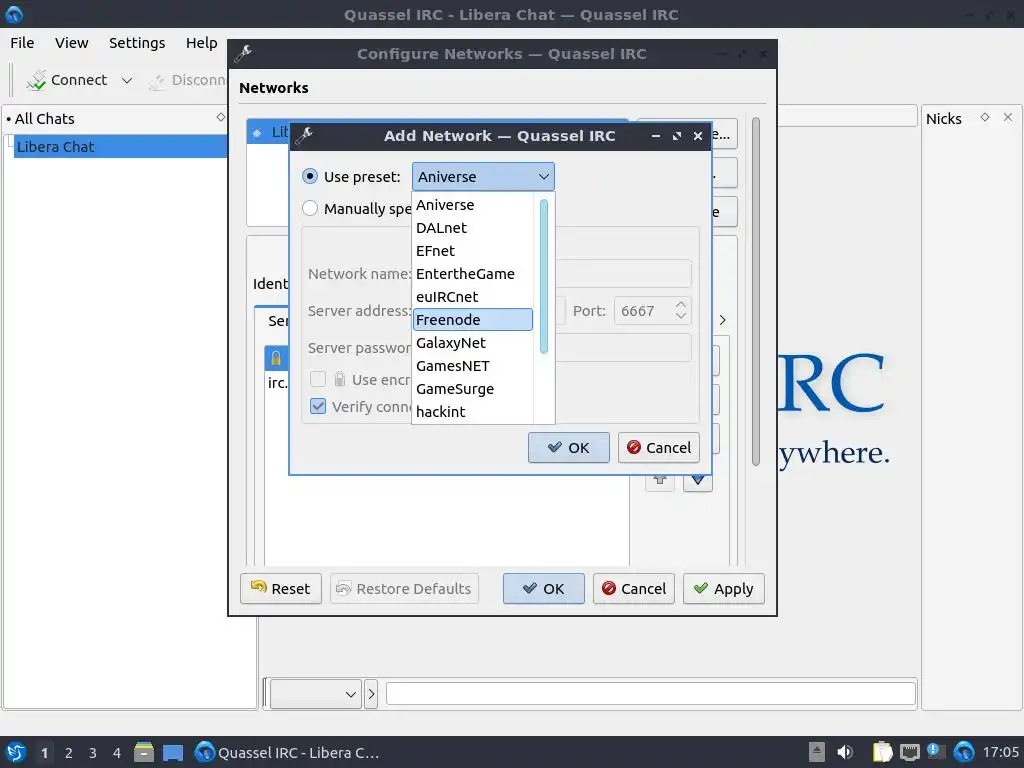Choose GalaxyNet from the preset list
The image size is (1024, 768).
point(472,343)
